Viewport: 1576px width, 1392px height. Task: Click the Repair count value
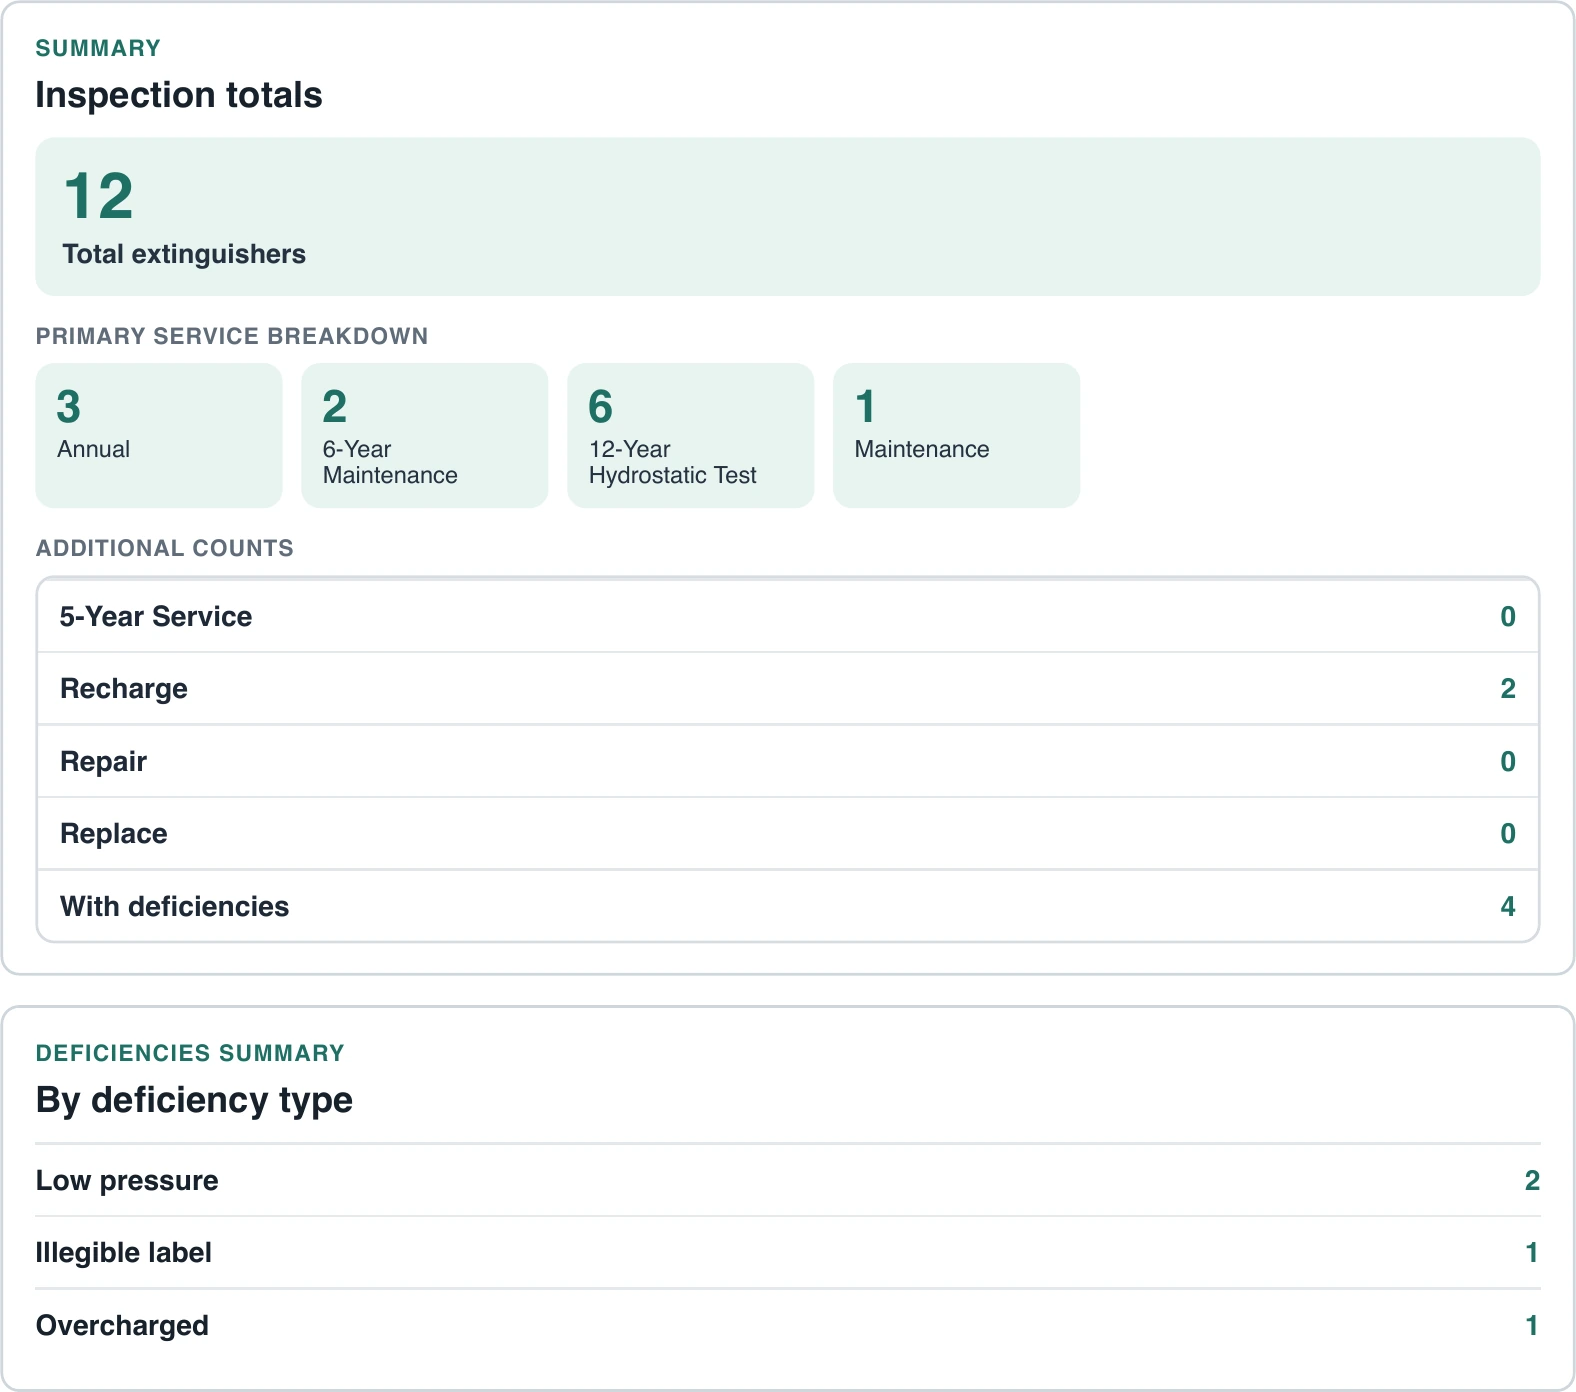pos(1508,761)
